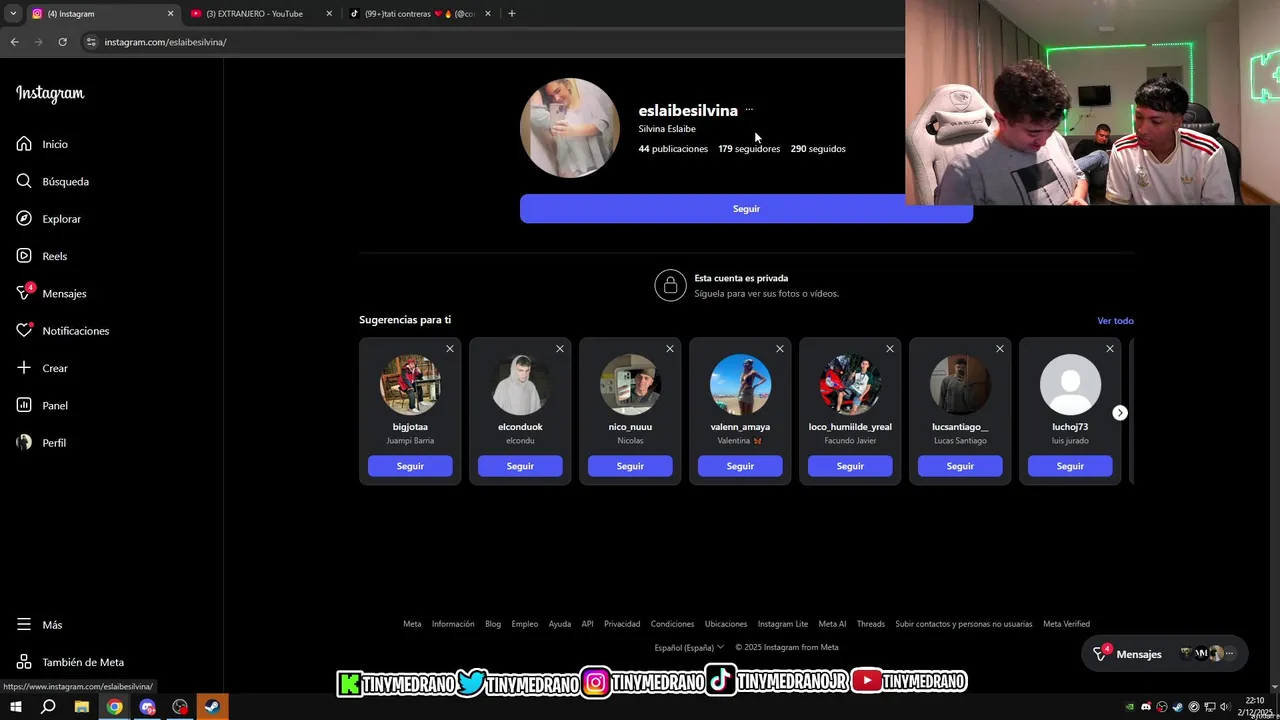Open a new browser tab
Screen dimensions: 1280x720
pos(512,14)
